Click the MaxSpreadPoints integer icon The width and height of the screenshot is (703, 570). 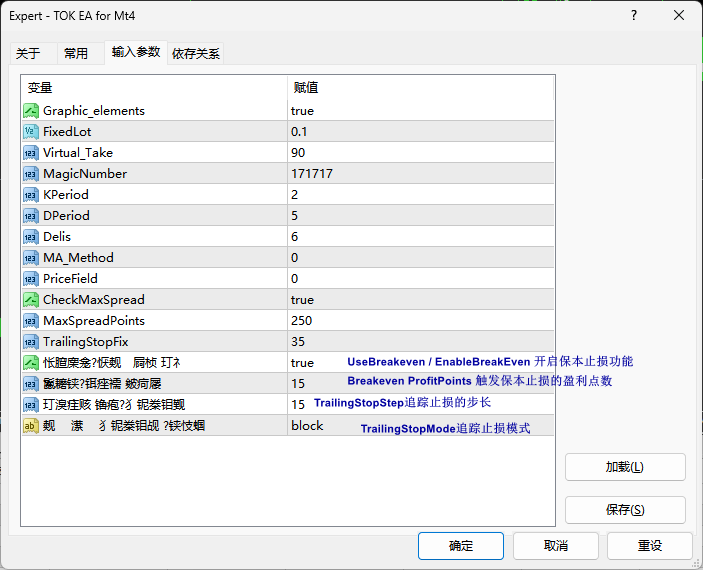click(31, 321)
